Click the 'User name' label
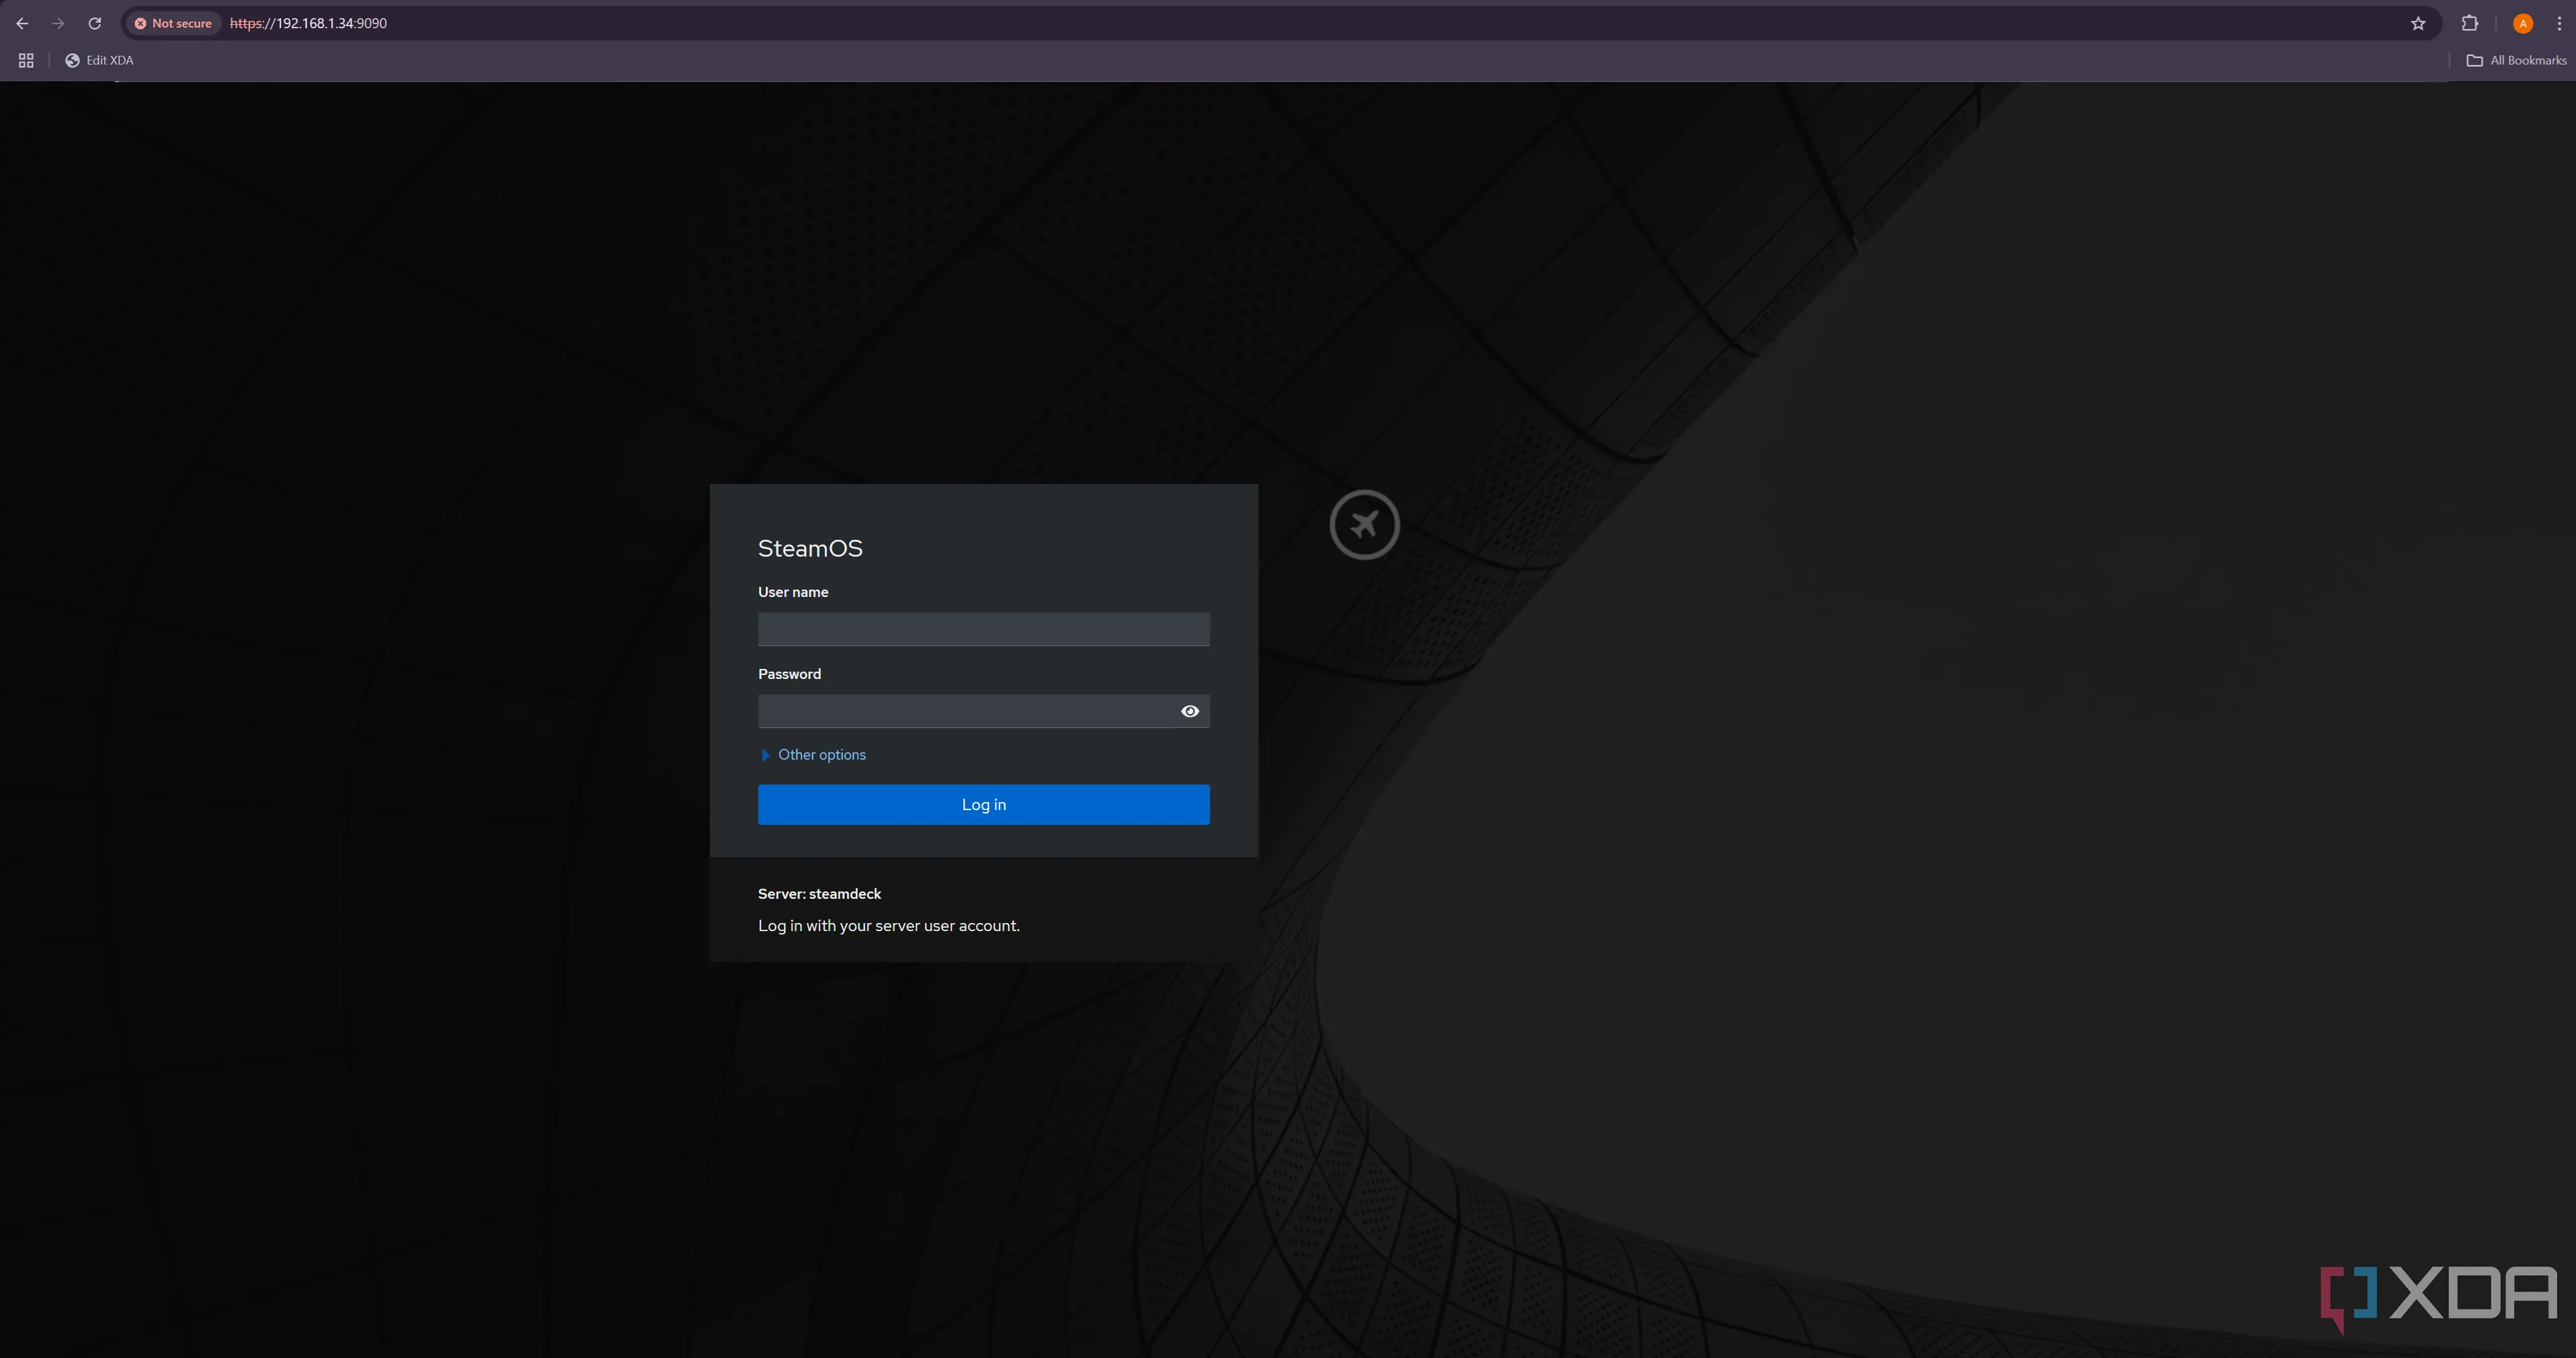The image size is (2576, 1358). click(x=792, y=591)
